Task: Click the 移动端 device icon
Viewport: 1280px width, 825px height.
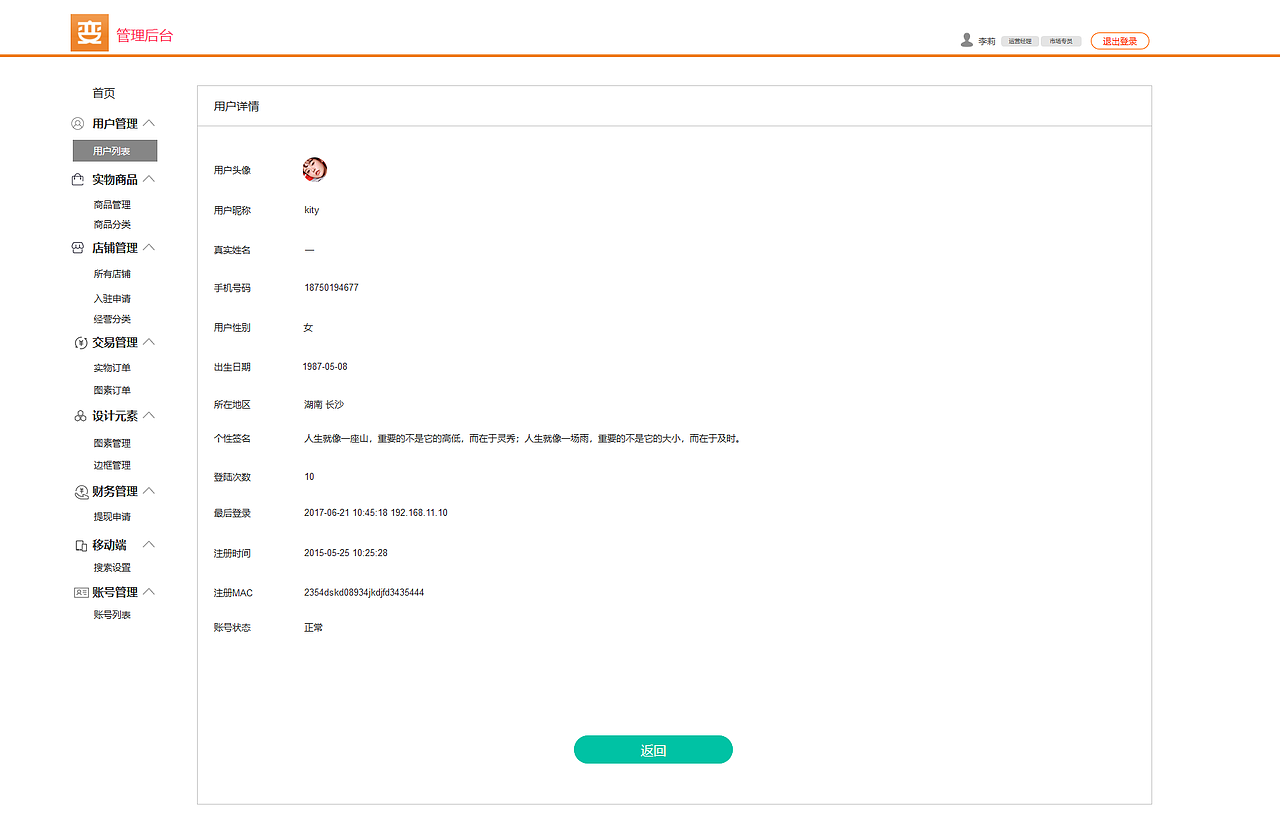Action: click(82, 546)
